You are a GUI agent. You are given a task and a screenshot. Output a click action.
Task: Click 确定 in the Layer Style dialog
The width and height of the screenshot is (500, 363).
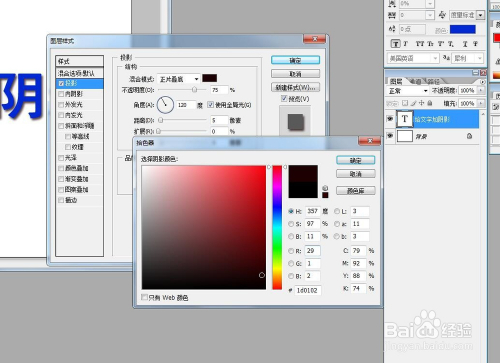[295, 60]
